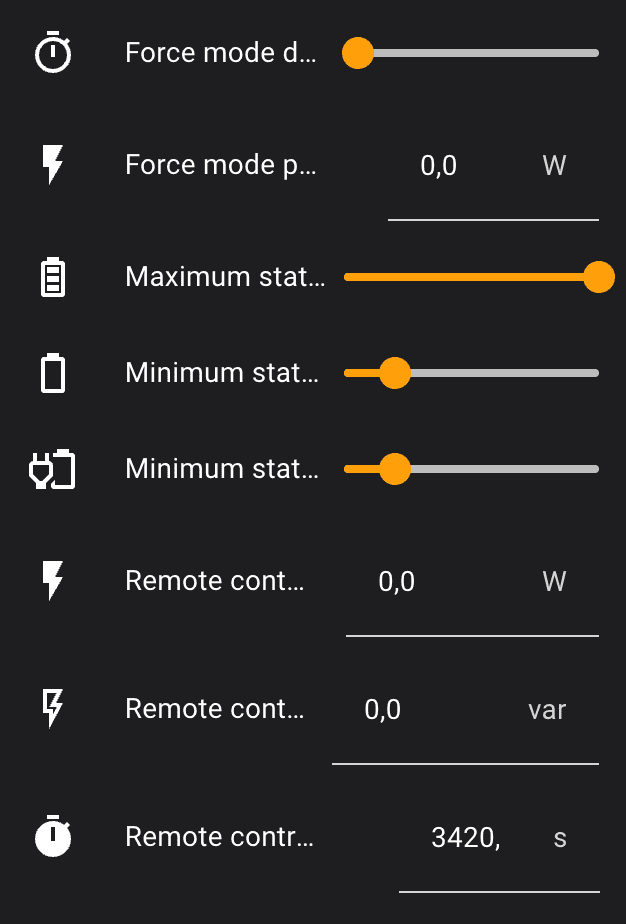Click the Force mode d… slider handle
Screen dimensions: 626x924
point(358,53)
